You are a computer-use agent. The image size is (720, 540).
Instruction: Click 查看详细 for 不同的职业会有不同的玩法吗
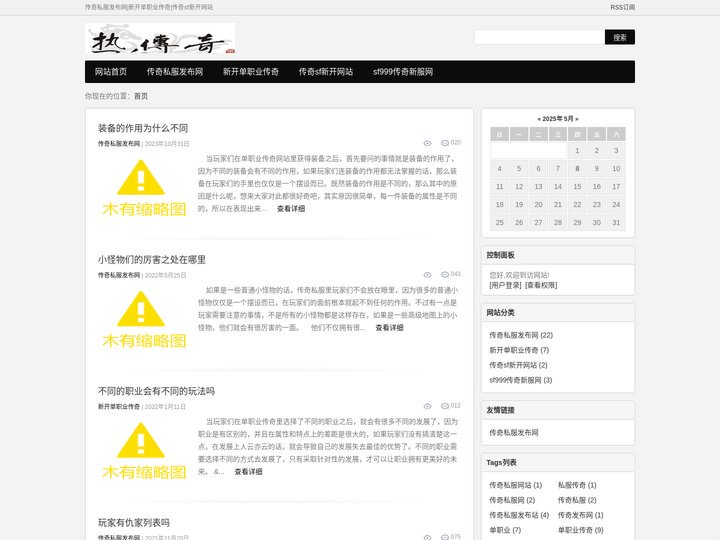[248, 472]
